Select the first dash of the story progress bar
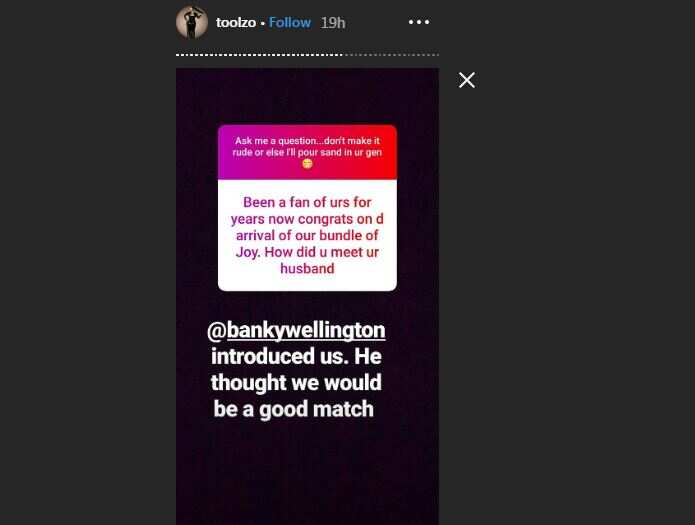The width and height of the screenshot is (695, 525). [178, 55]
